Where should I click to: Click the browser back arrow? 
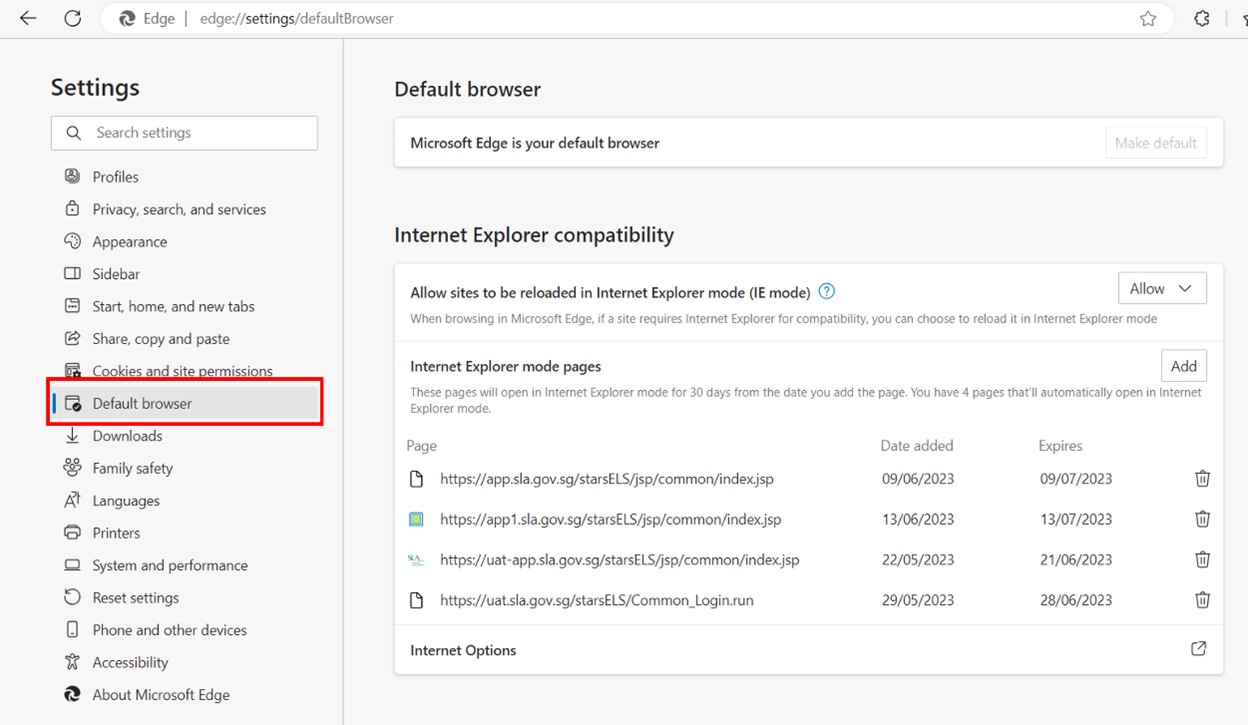click(28, 18)
